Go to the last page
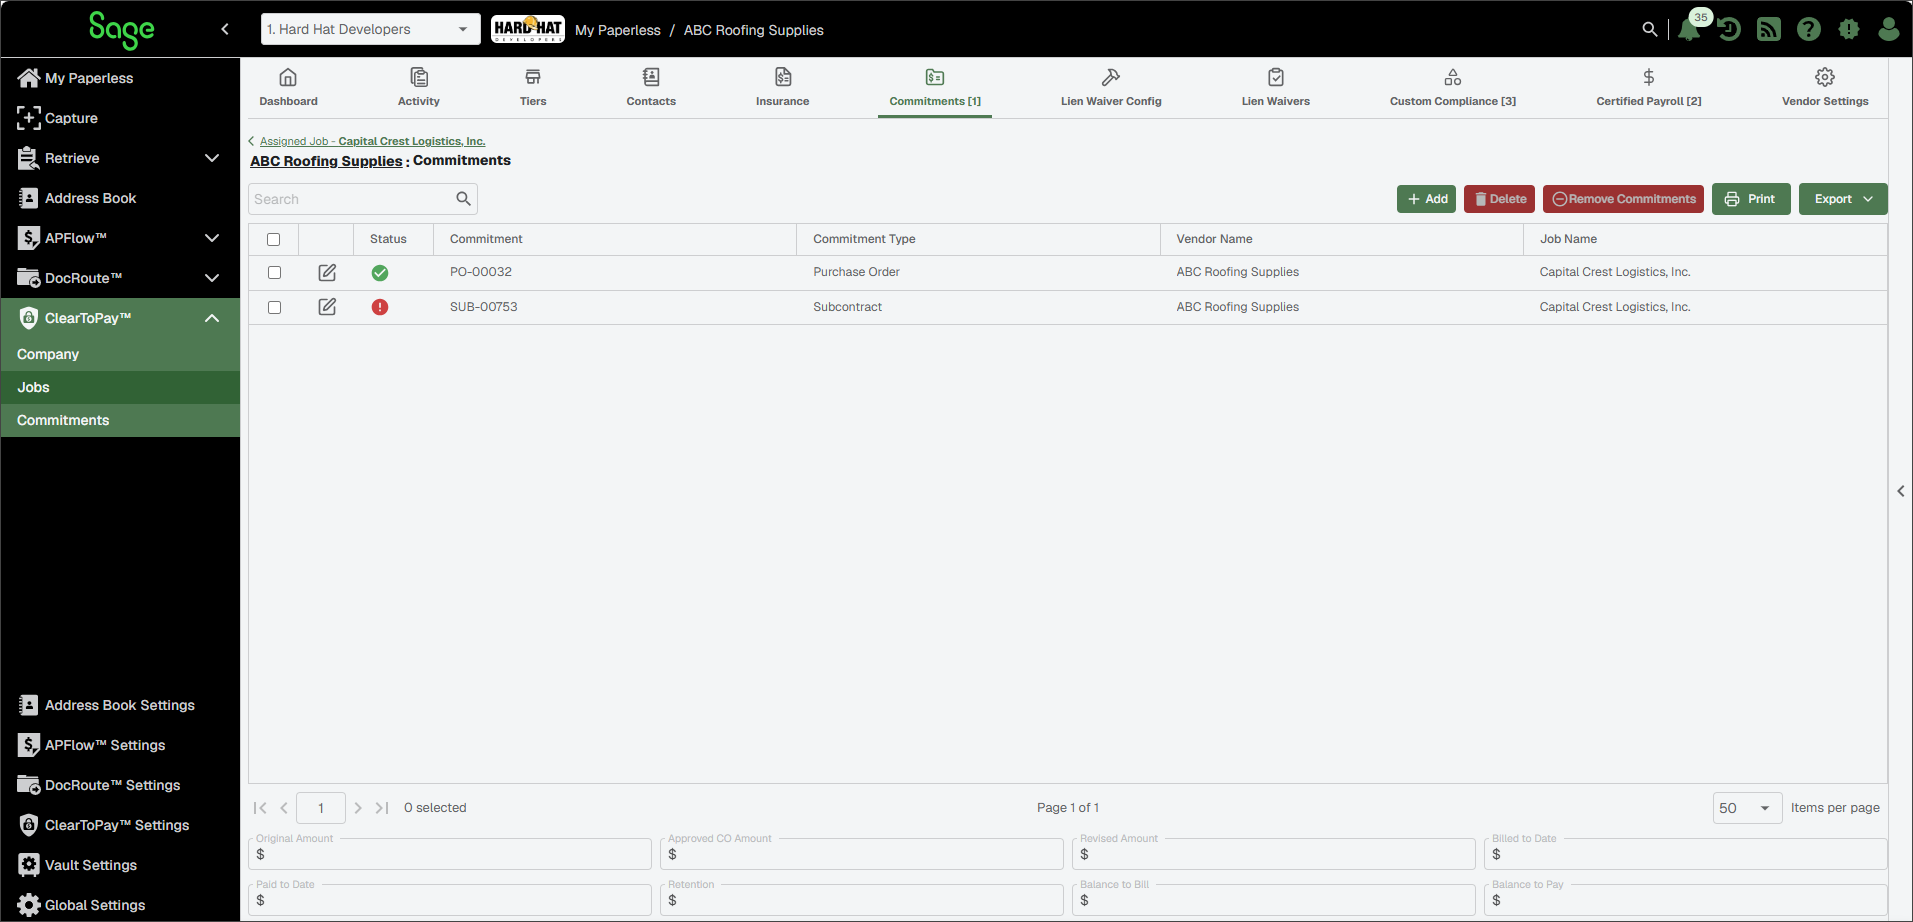 [x=382, y=808]
